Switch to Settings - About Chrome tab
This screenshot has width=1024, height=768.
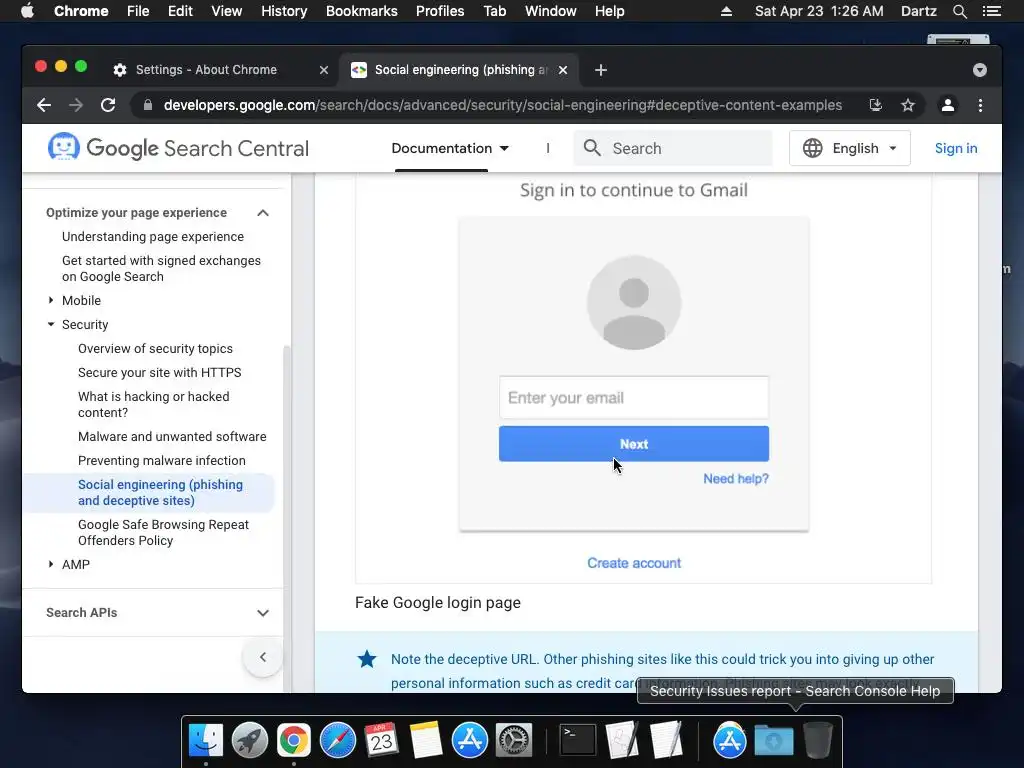(x=206, y=70)
